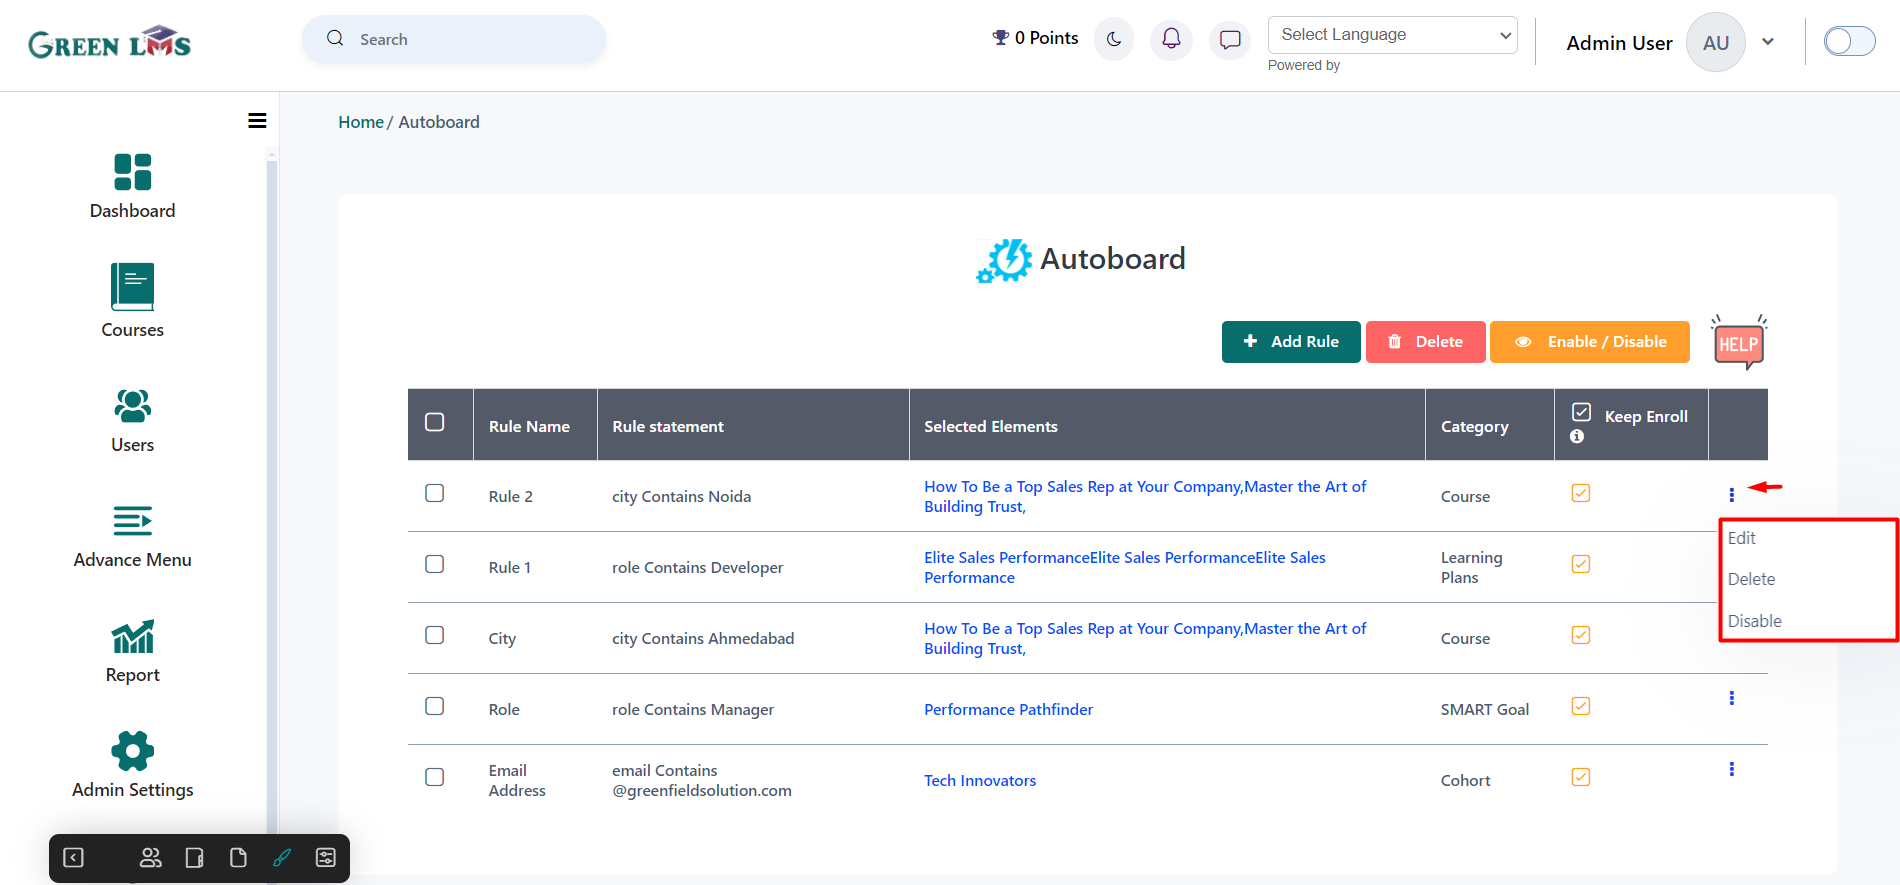The width and height of the screenshot is (1900, 885).
Task: Open the Users sidebar icon
Action: (132, 406)
